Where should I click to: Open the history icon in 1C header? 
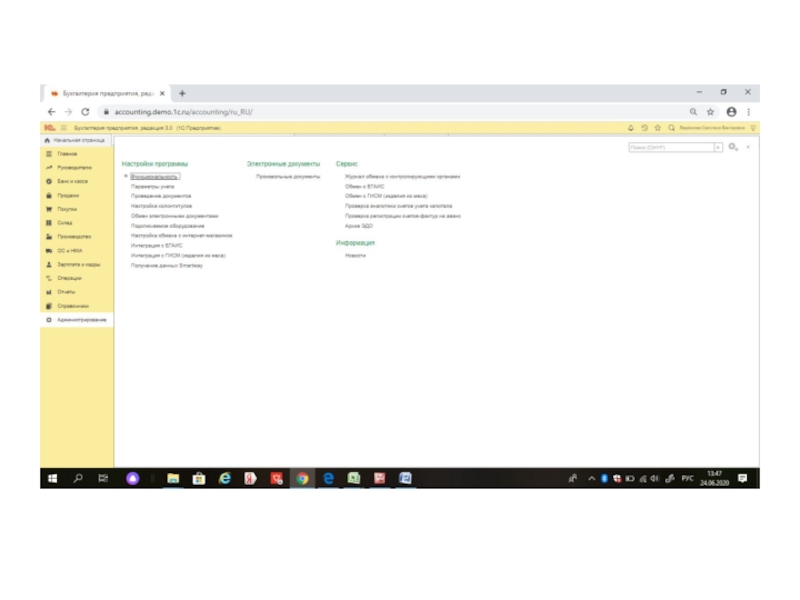click(644, 128)
